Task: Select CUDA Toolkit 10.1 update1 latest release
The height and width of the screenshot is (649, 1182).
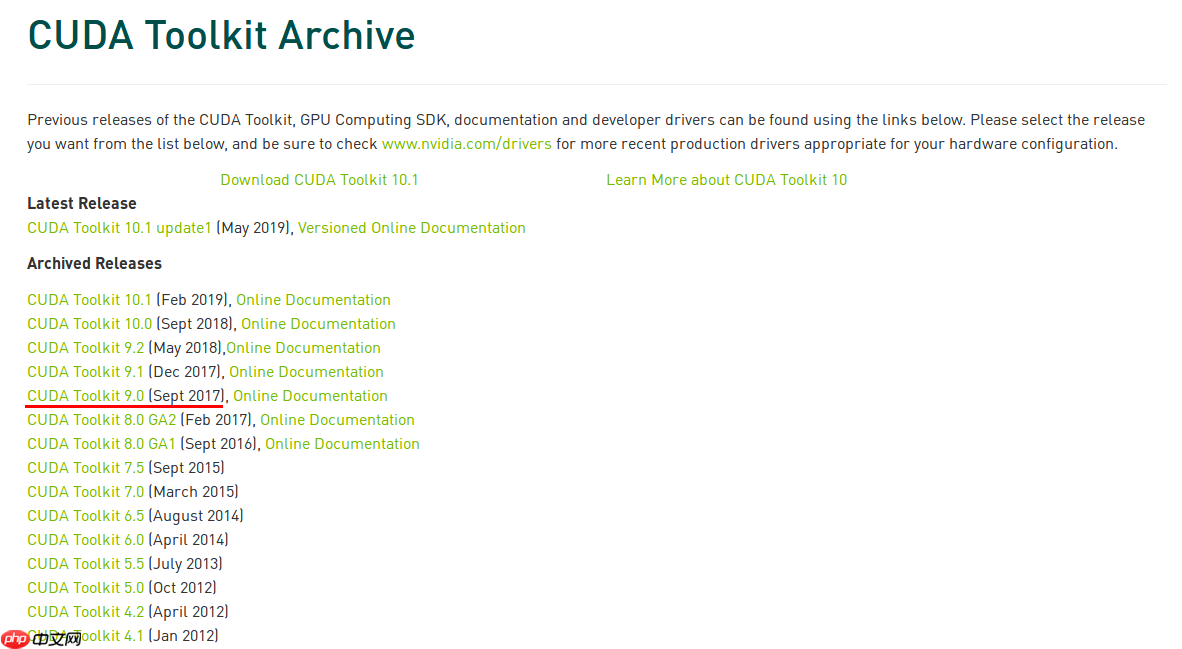Action: 119,228
